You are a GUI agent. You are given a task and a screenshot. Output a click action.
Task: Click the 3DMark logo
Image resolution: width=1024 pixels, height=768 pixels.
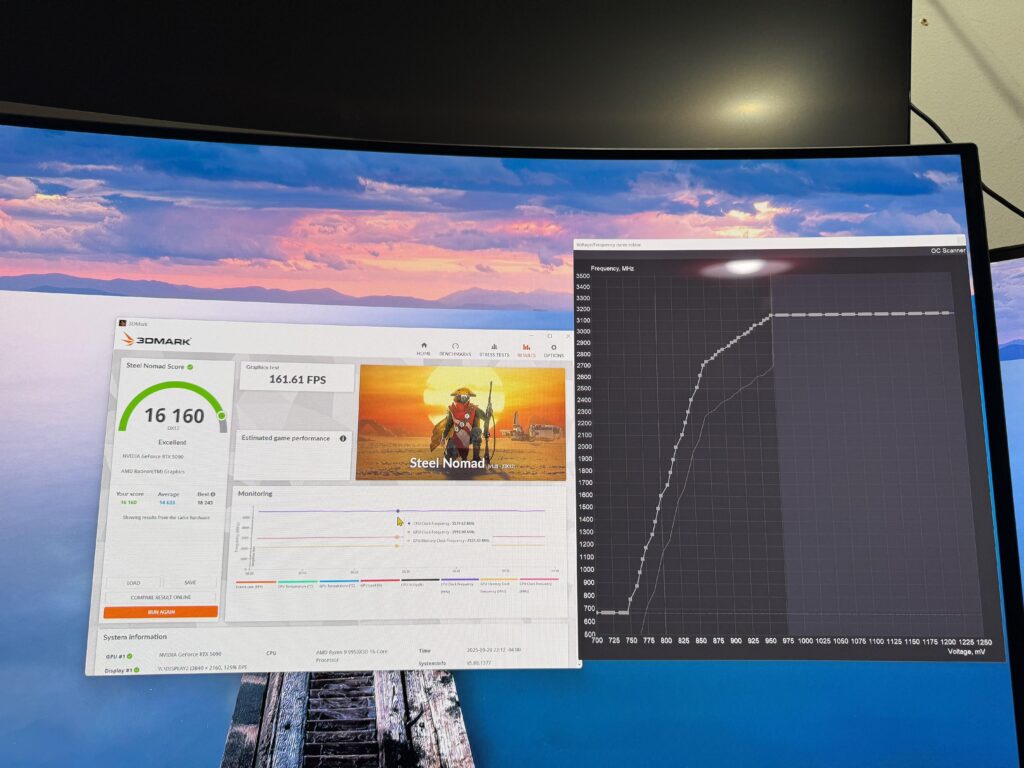[x=156, y=340]
